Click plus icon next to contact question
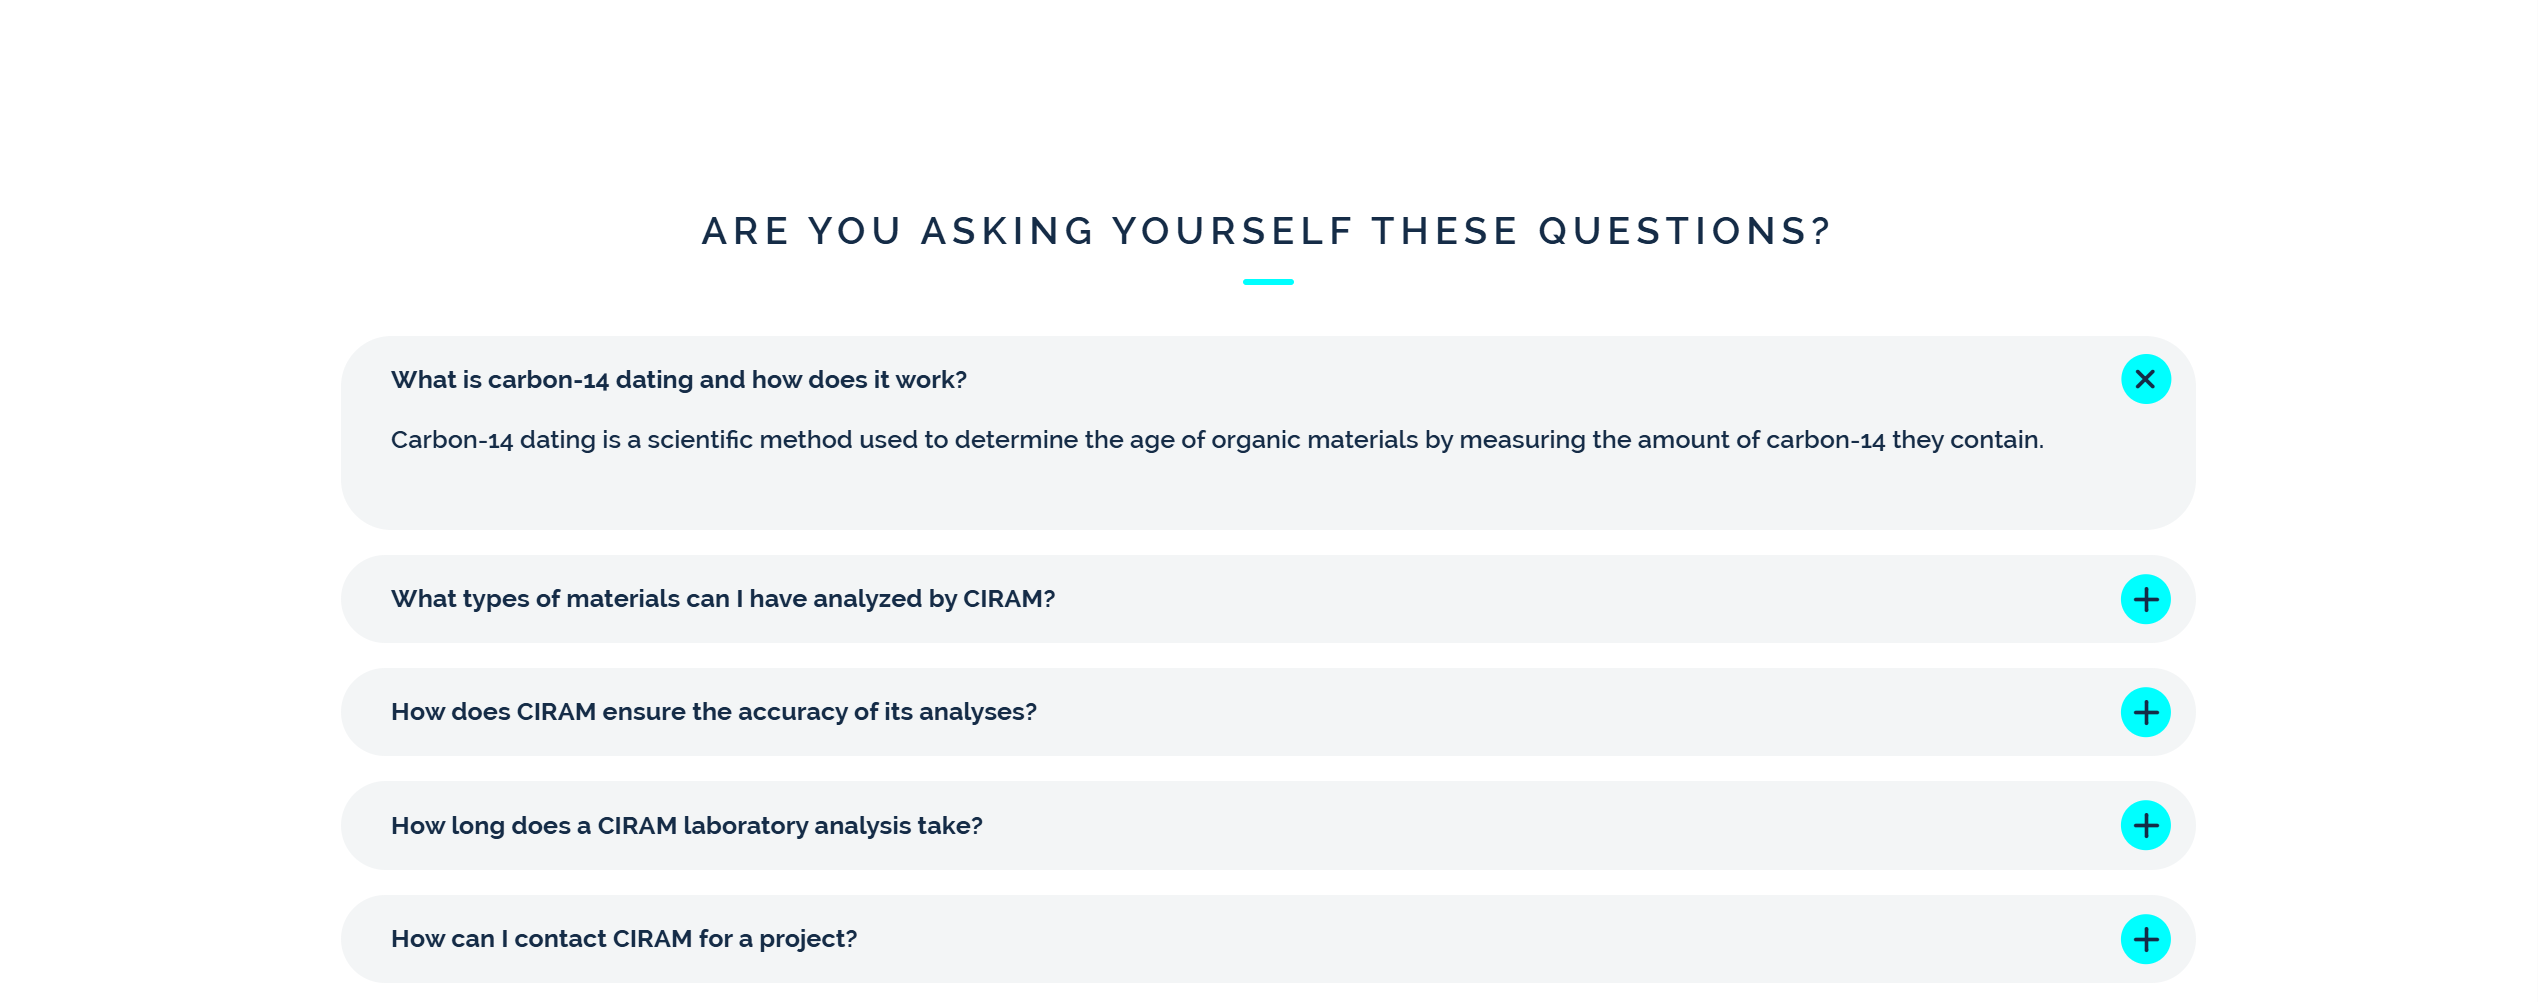2538x1002 pixels. (x=2145, y=939)
